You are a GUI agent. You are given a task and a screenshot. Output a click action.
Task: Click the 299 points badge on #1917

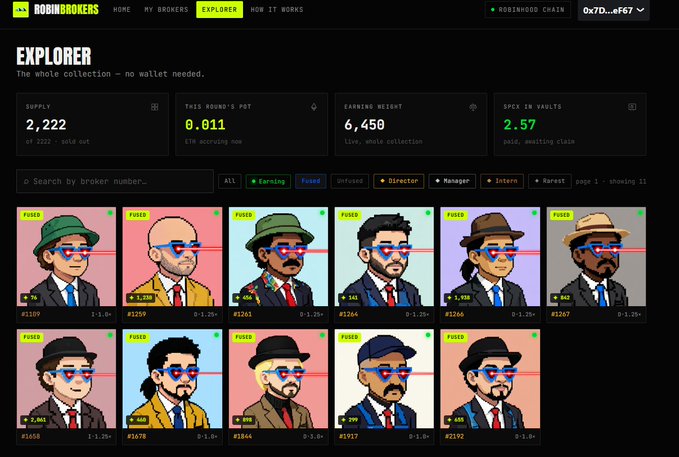350,420
